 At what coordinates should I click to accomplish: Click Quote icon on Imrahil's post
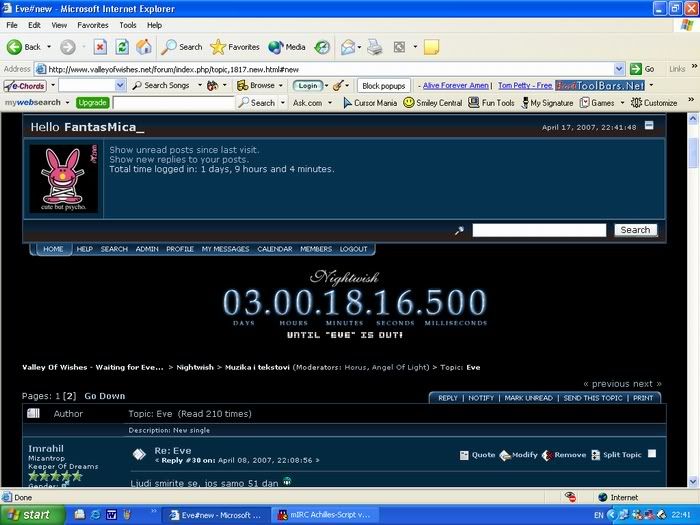464,455
